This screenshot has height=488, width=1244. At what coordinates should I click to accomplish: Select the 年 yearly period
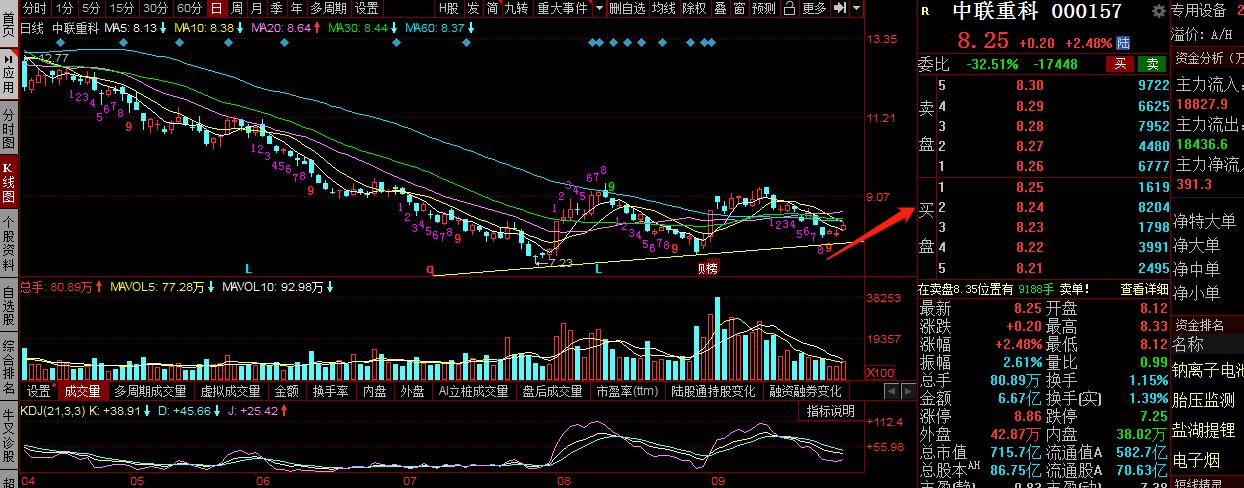click(296, 9)
